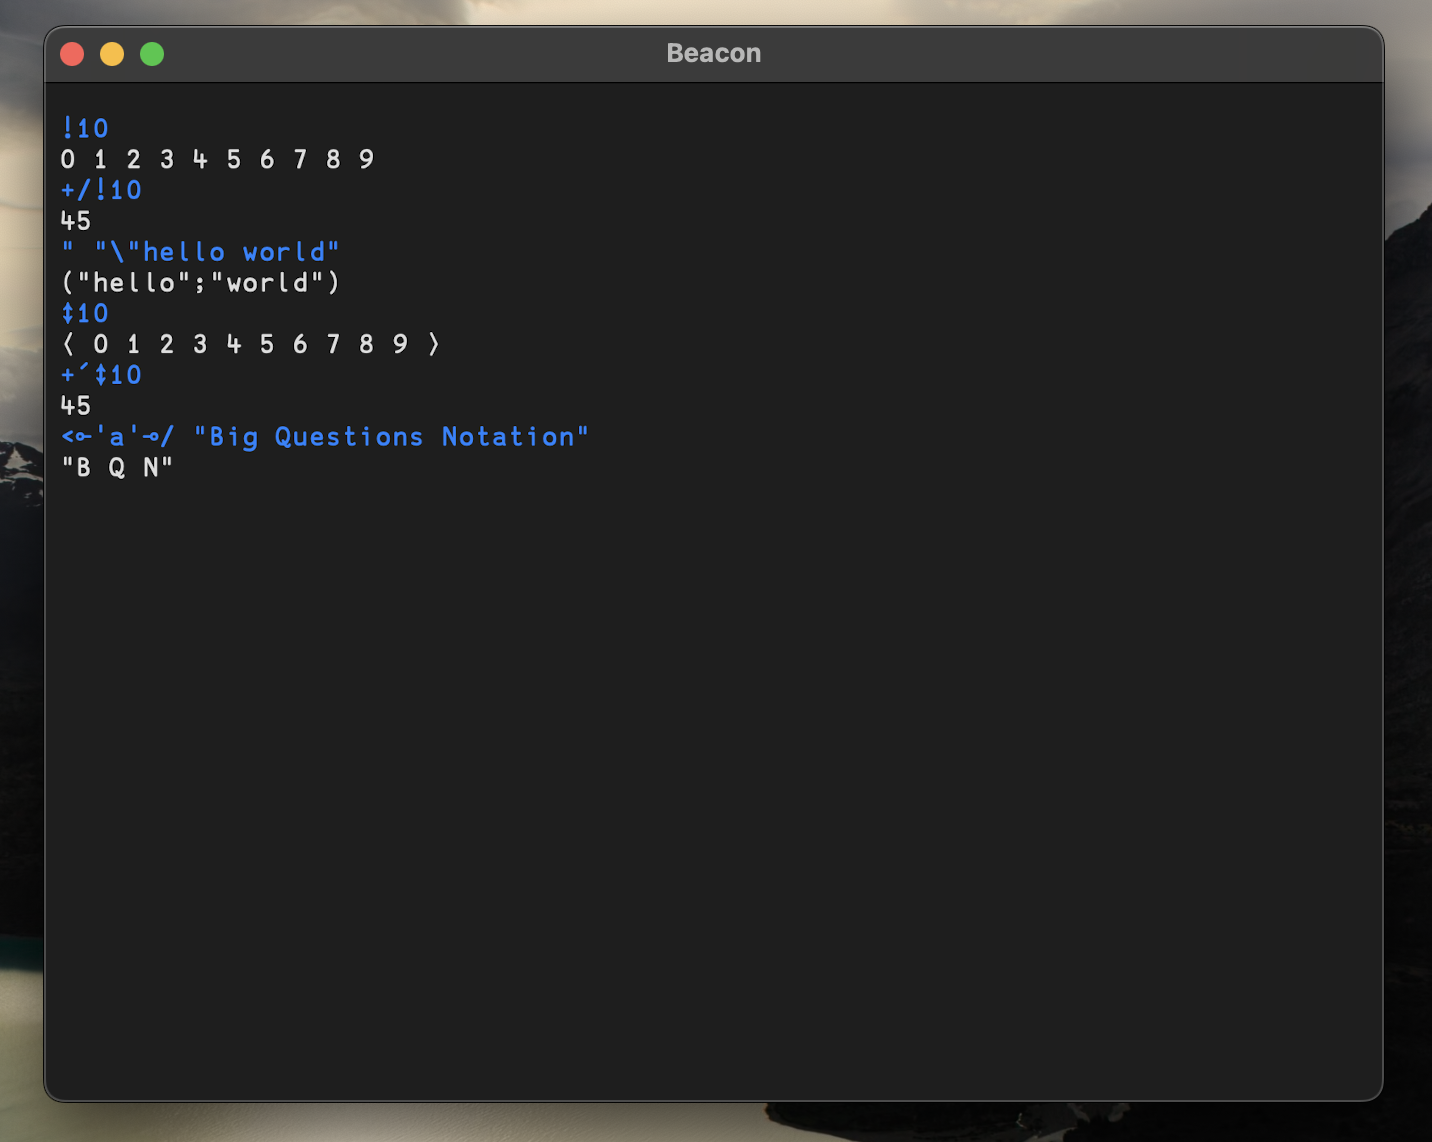Click the second "45" result under +´↕10
This screenshot has height=1142, width=1432.
coord(76,406)
